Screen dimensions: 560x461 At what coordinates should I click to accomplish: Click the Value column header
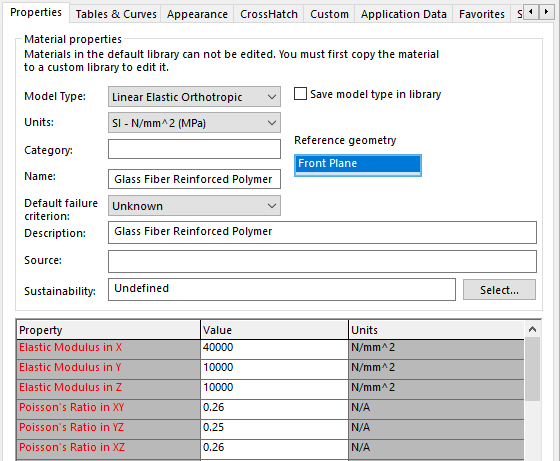274,330
